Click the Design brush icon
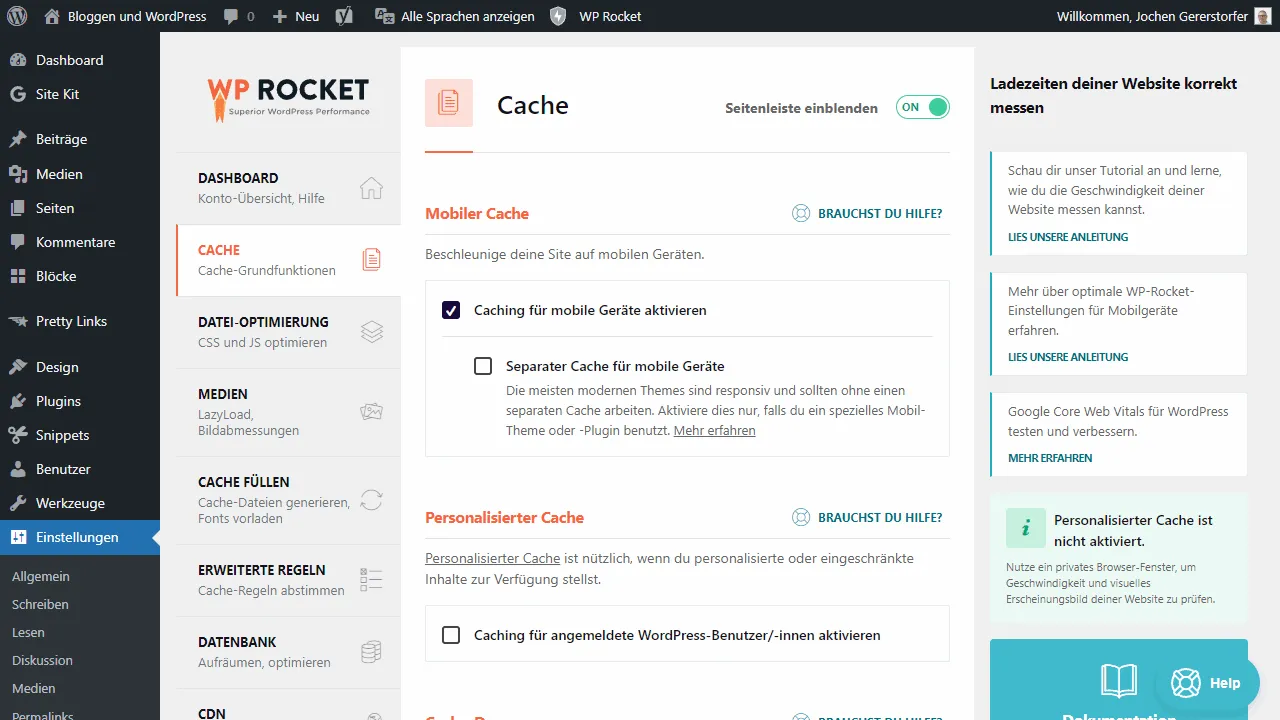 [18, 367]
